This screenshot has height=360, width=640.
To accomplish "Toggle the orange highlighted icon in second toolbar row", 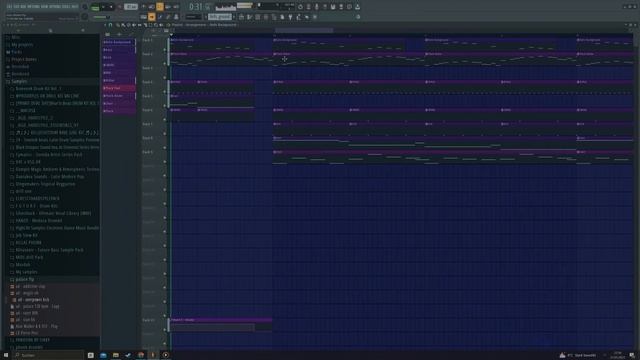I will click(x=152, y=17).
